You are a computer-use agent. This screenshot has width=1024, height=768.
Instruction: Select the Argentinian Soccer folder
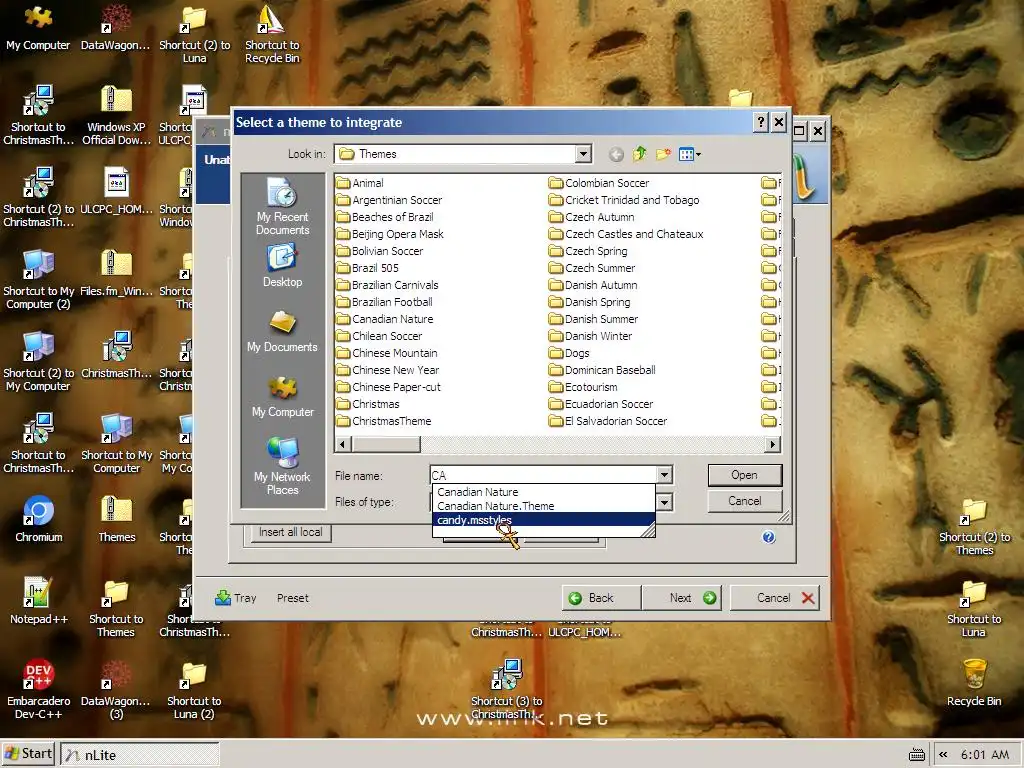pos(389,200)
